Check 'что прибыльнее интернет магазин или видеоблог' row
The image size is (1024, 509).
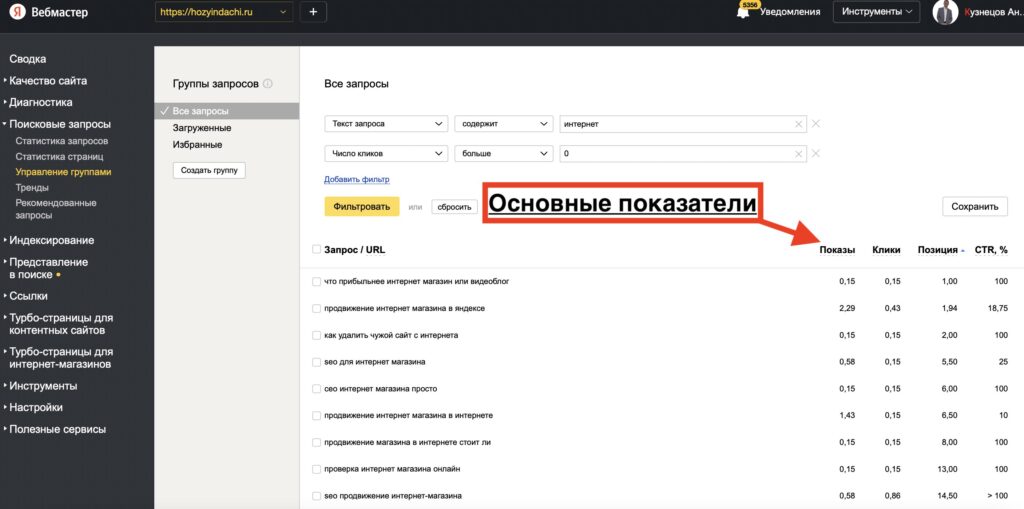pyautogui.click(x=316, y=282)
